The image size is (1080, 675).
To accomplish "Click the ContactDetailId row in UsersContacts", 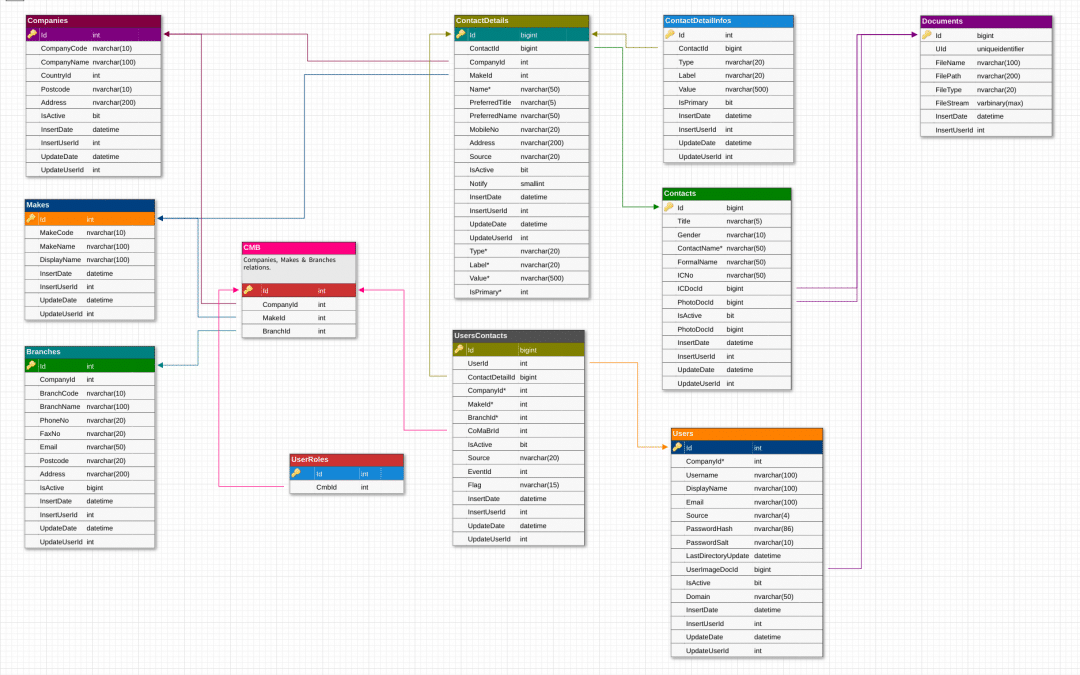I will click(519, 377).
